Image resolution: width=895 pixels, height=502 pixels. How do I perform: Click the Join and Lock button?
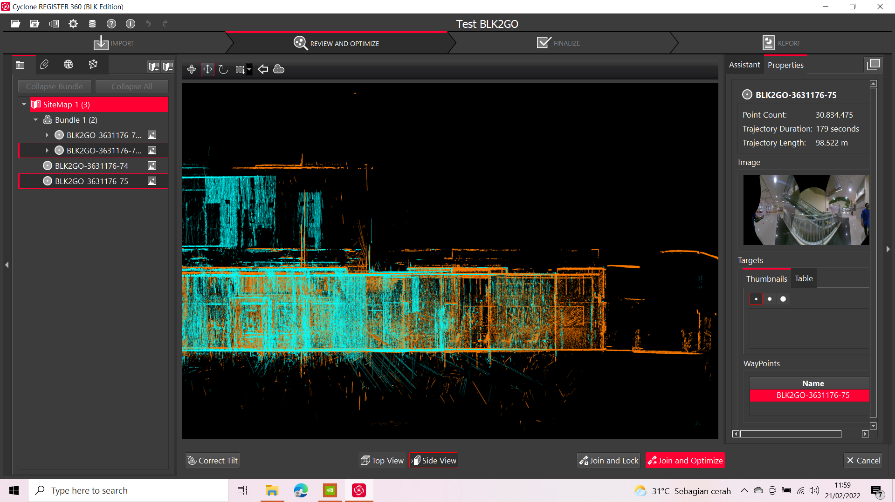coord(608,460)
